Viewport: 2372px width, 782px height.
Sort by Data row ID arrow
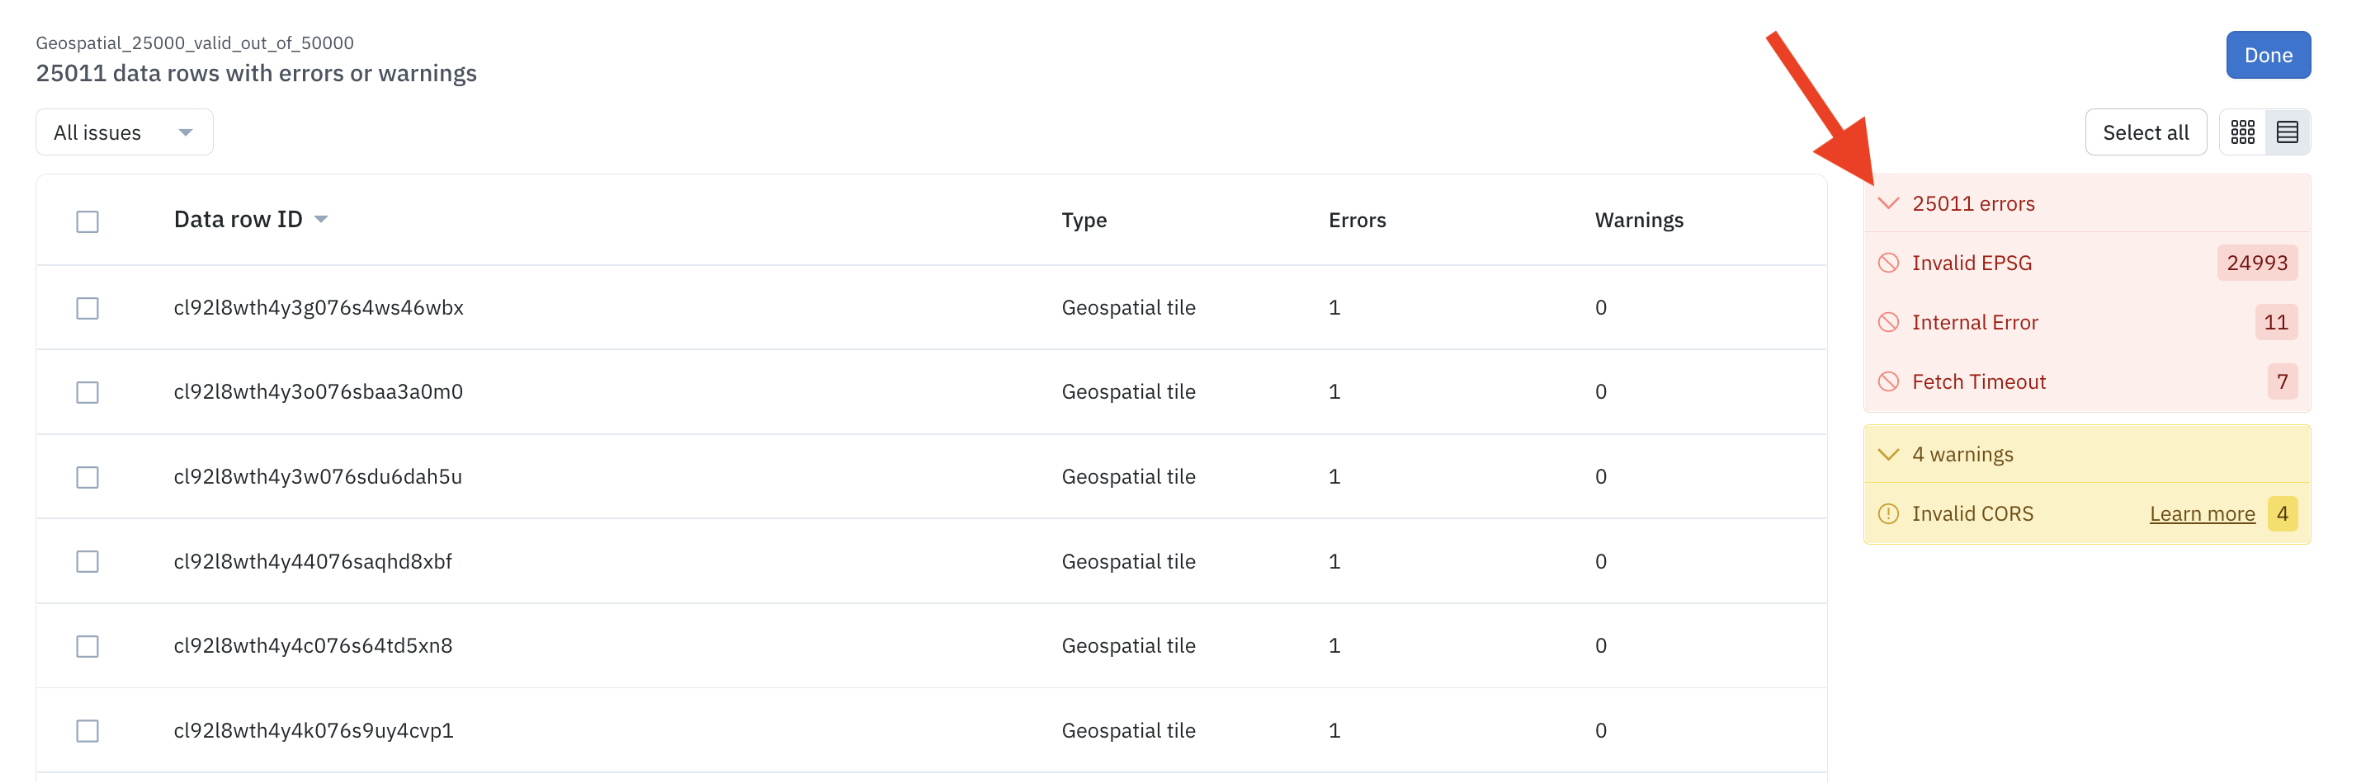(321, 219)
